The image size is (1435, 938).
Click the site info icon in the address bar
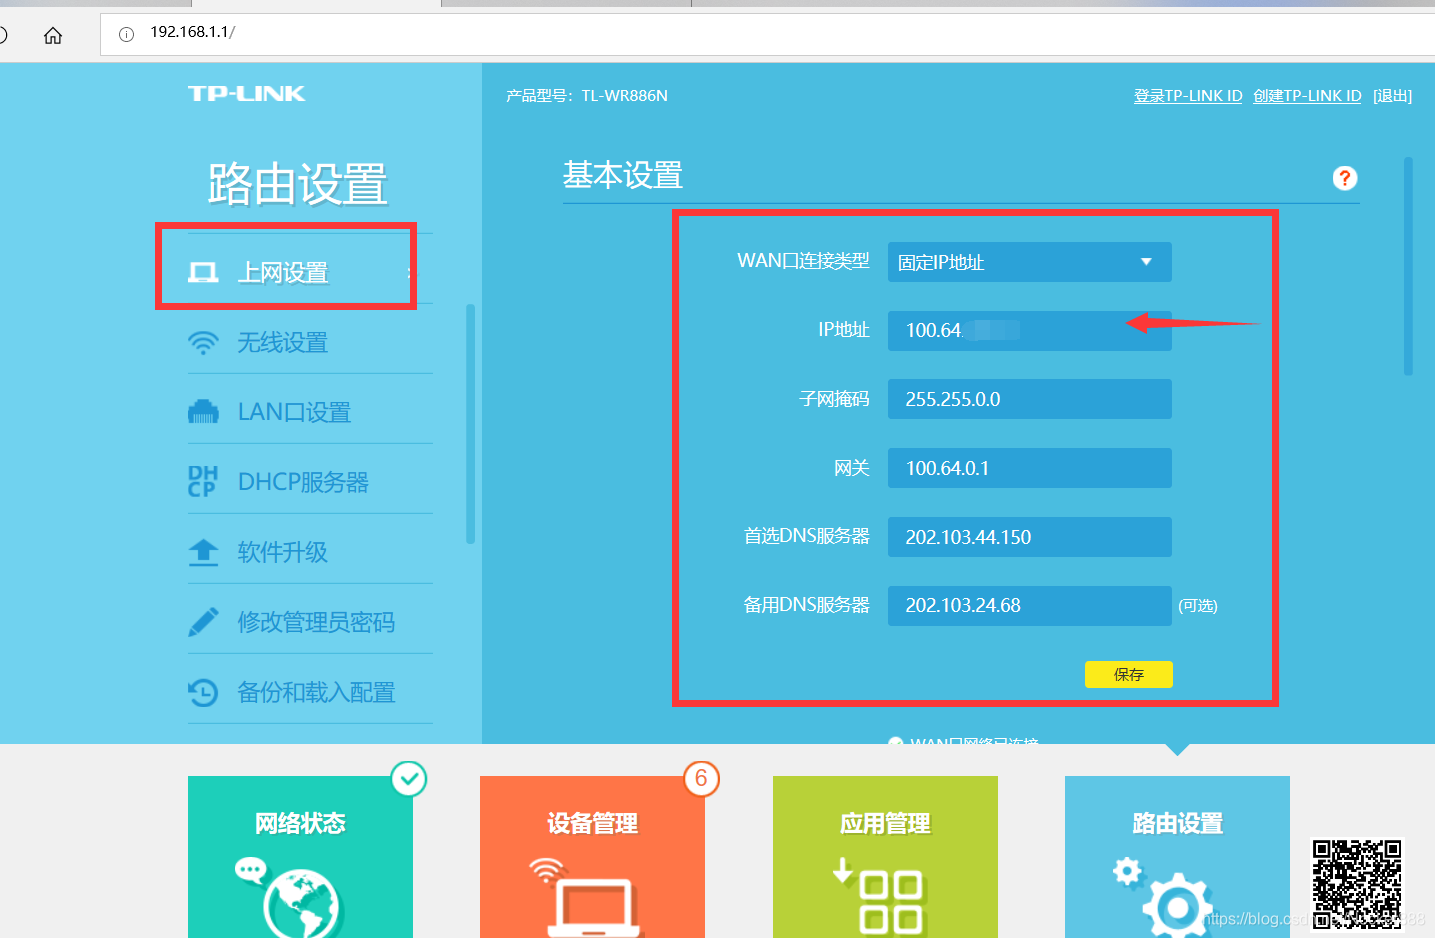pyautogui.click(x=126, y=34)
